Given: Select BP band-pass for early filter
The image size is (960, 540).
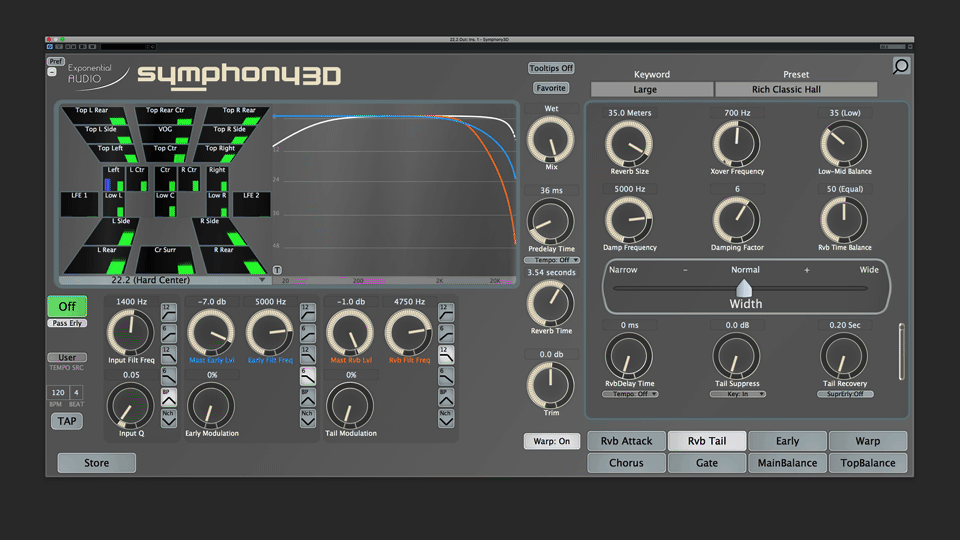Looking at the screenshot, I should pyautogui.click(x=307, y=397).
